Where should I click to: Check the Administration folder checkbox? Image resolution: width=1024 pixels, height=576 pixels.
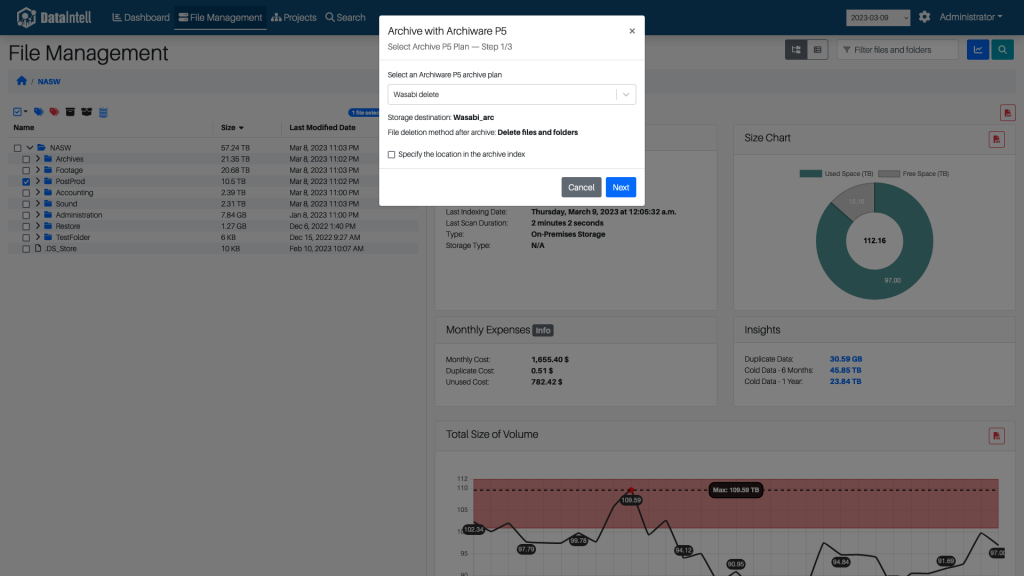click(x=26, y=216)
